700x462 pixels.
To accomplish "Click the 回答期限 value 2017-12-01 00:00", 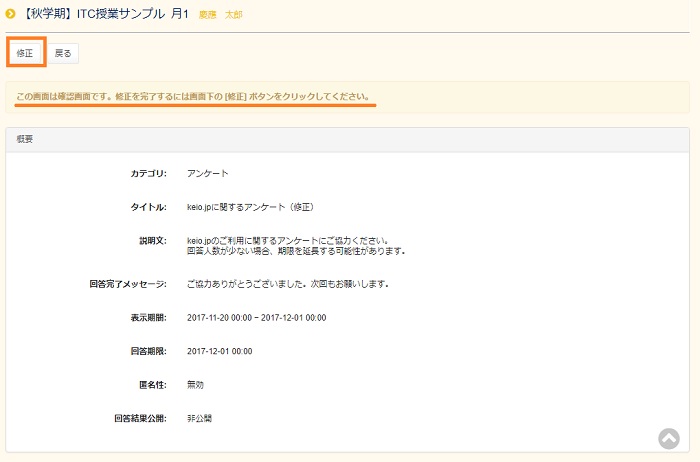I will pos(219,351).
